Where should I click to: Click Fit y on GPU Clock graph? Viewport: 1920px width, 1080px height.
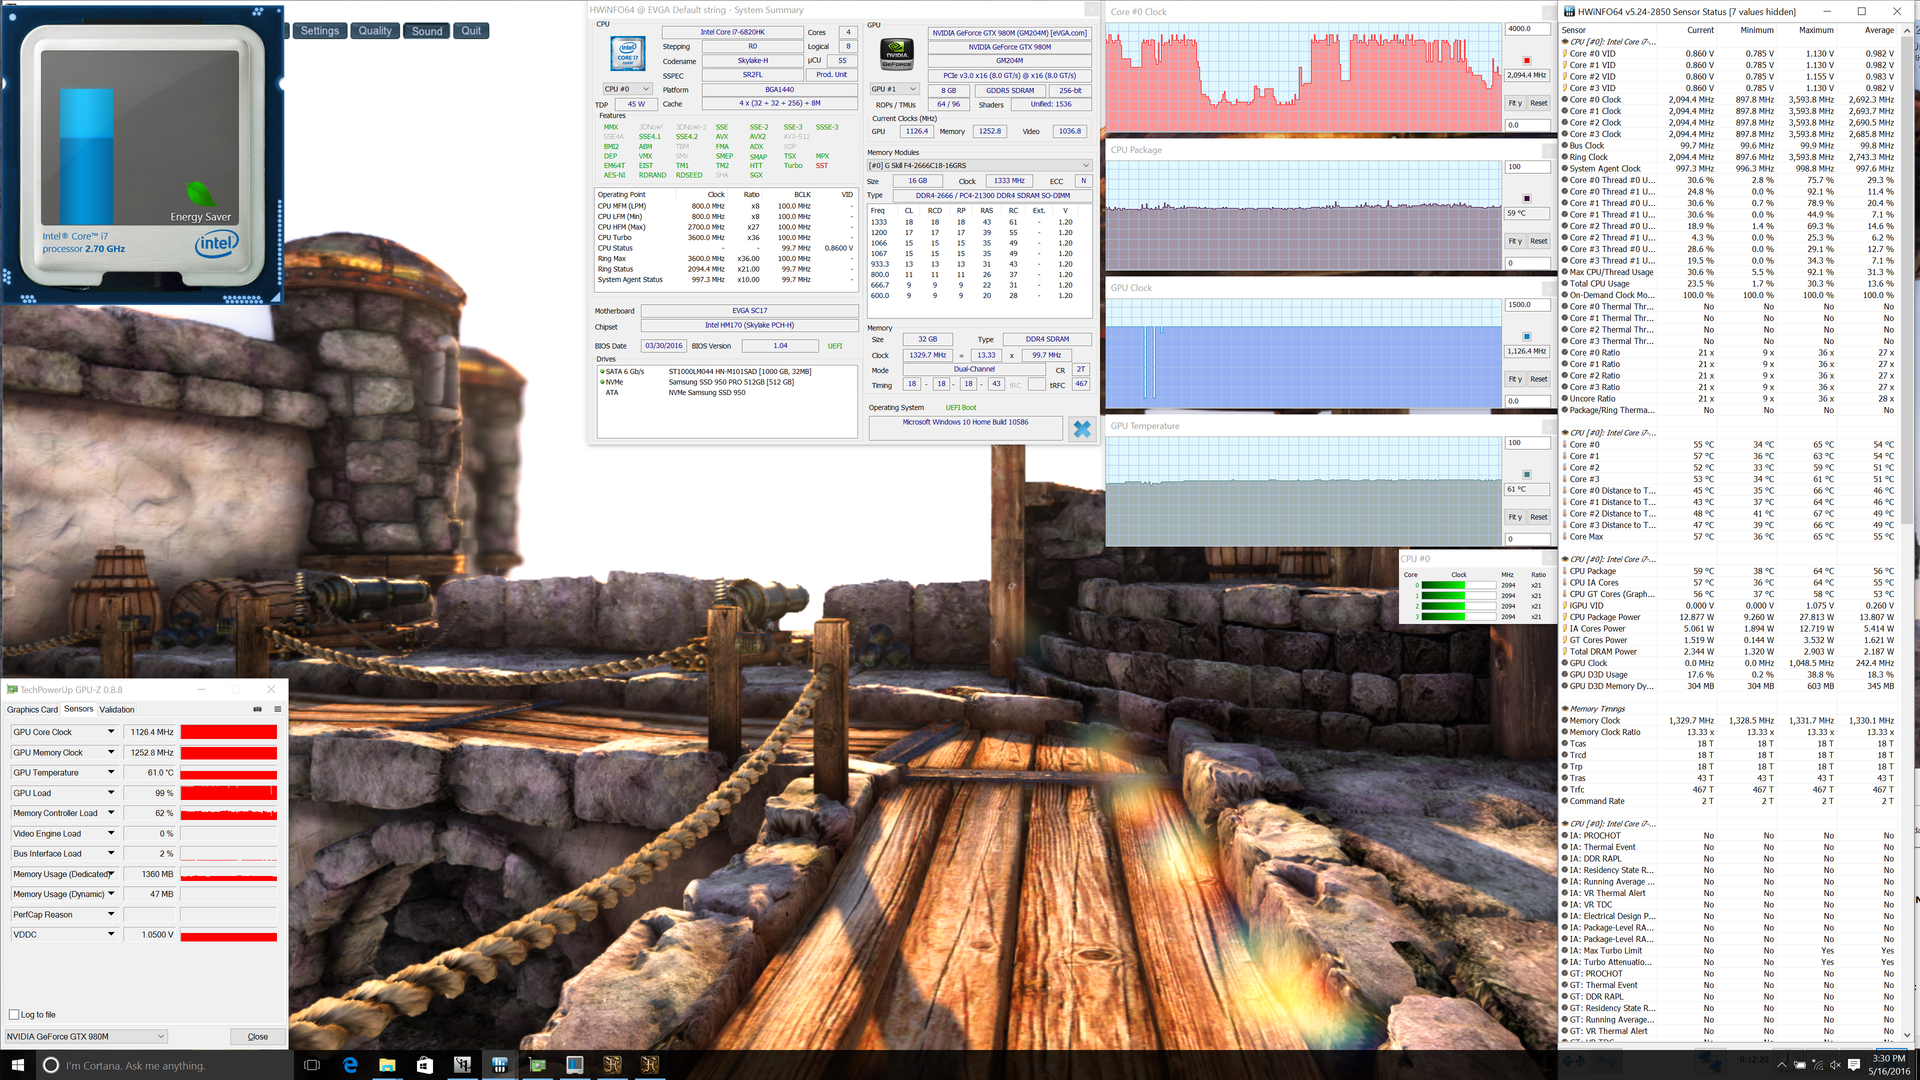[x=1515, y=379]
